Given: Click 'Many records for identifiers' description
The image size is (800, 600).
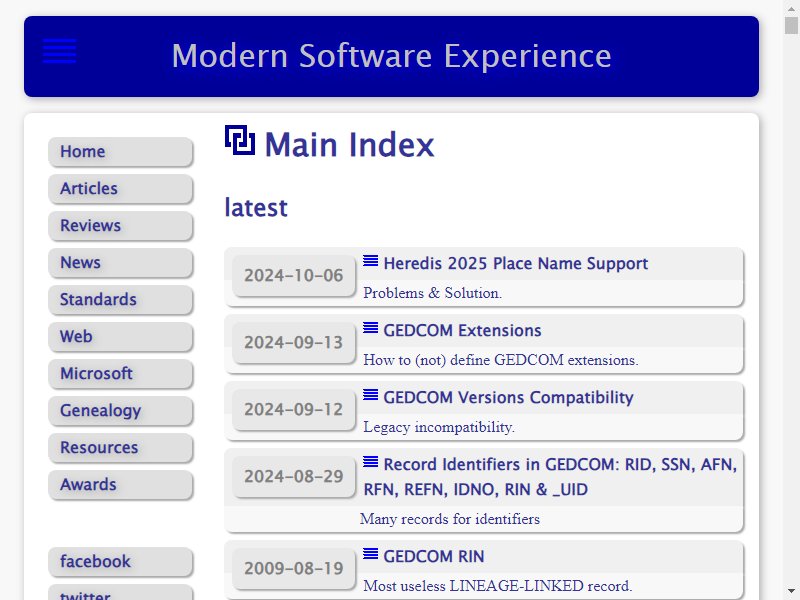Looking at the screenshot, I should point(449,519).
